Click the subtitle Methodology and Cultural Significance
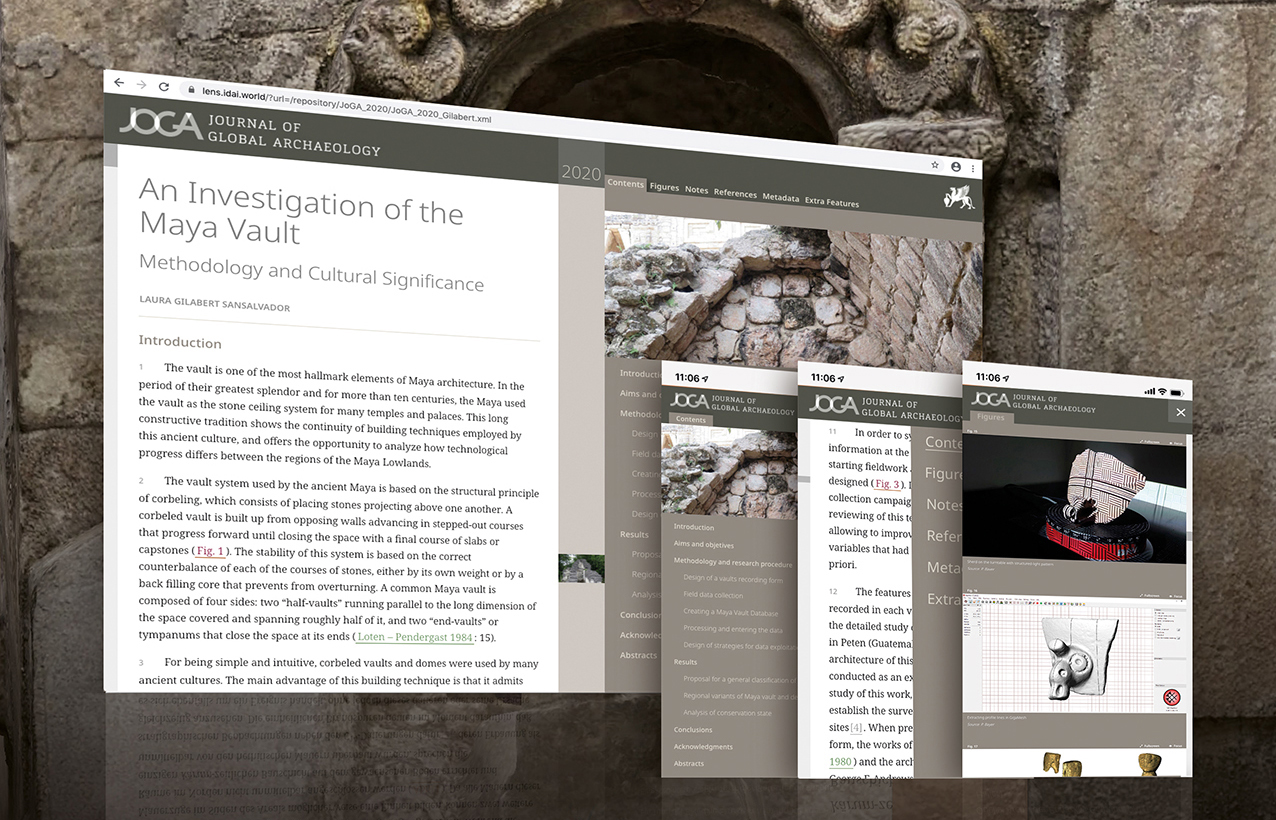The width and height of the screenshot is (1276, 820). coord(311,271)
